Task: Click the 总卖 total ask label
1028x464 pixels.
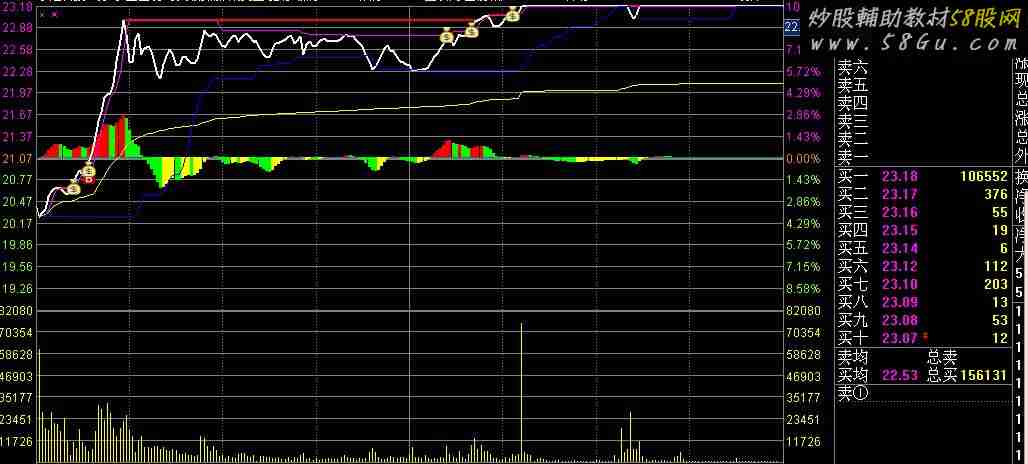Action: [942, 357]
